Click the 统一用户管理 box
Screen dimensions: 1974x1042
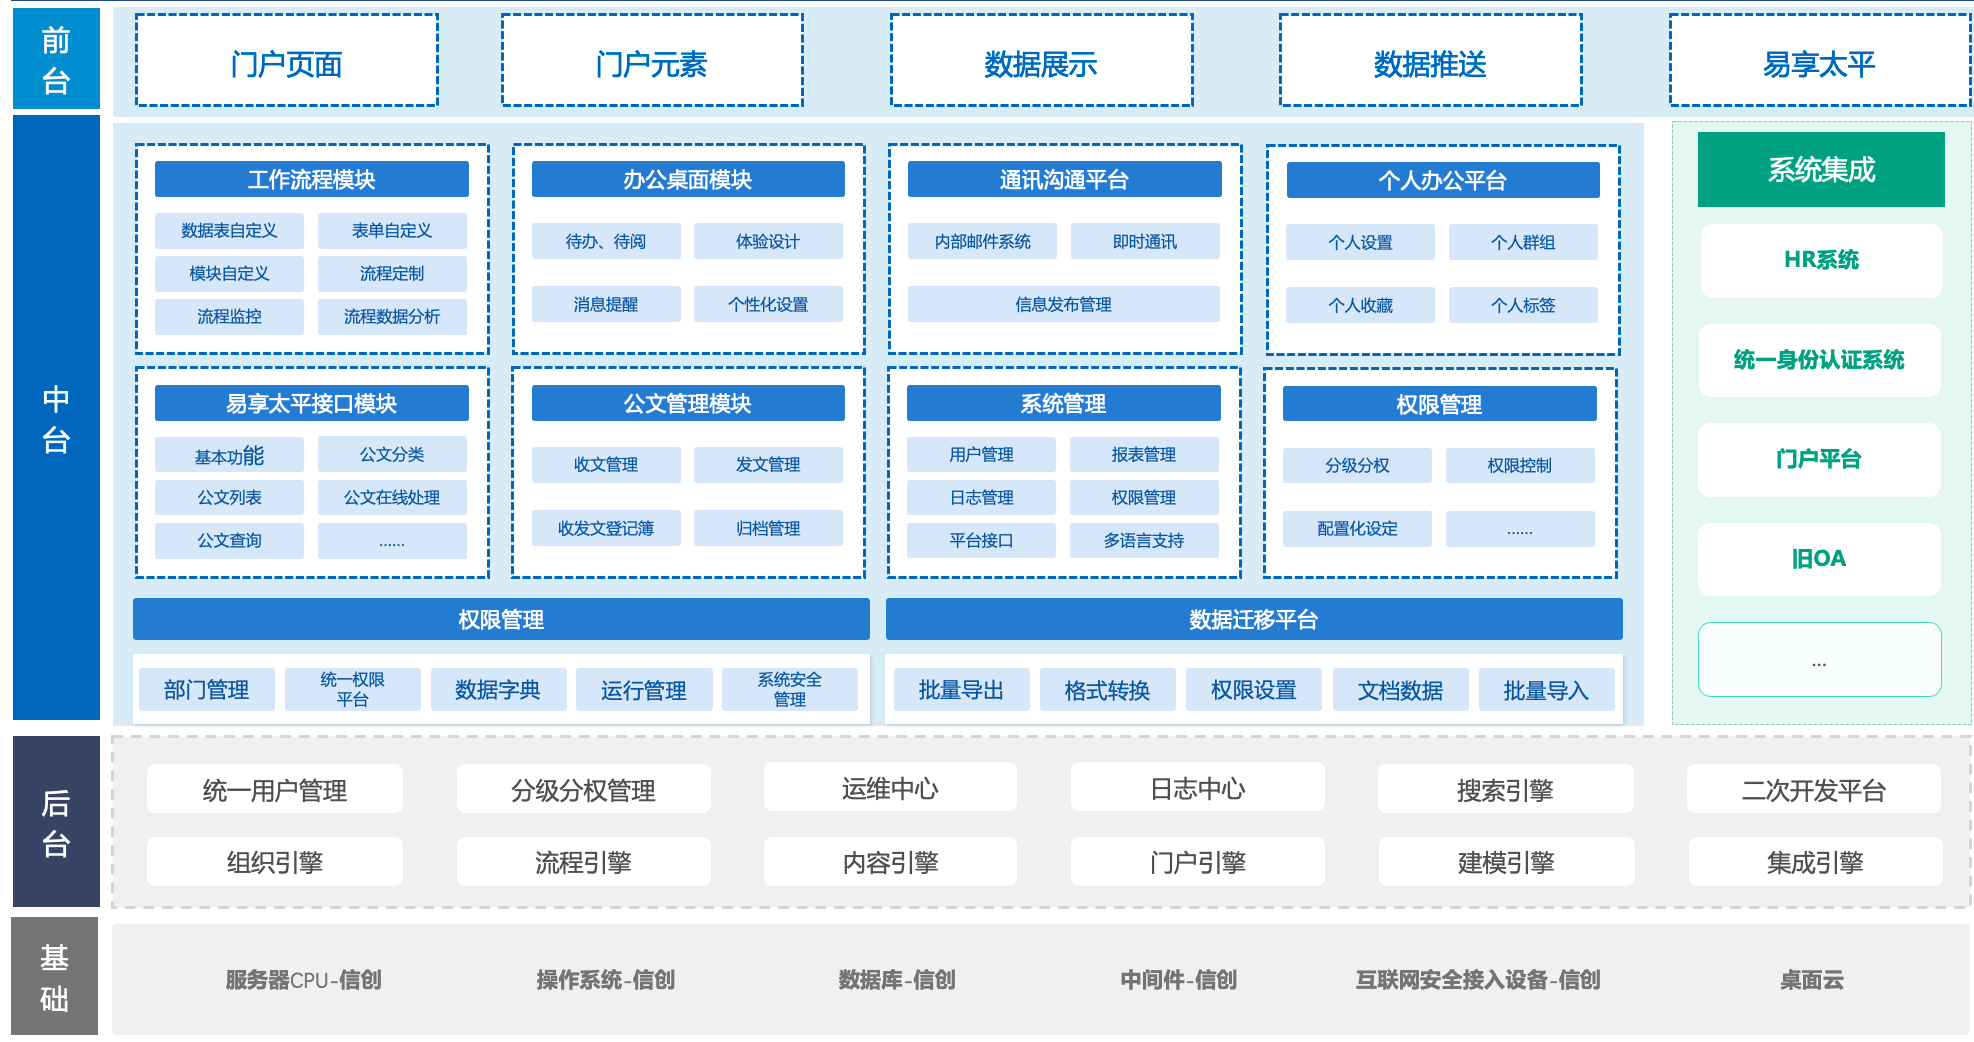[x=275, y=790]
